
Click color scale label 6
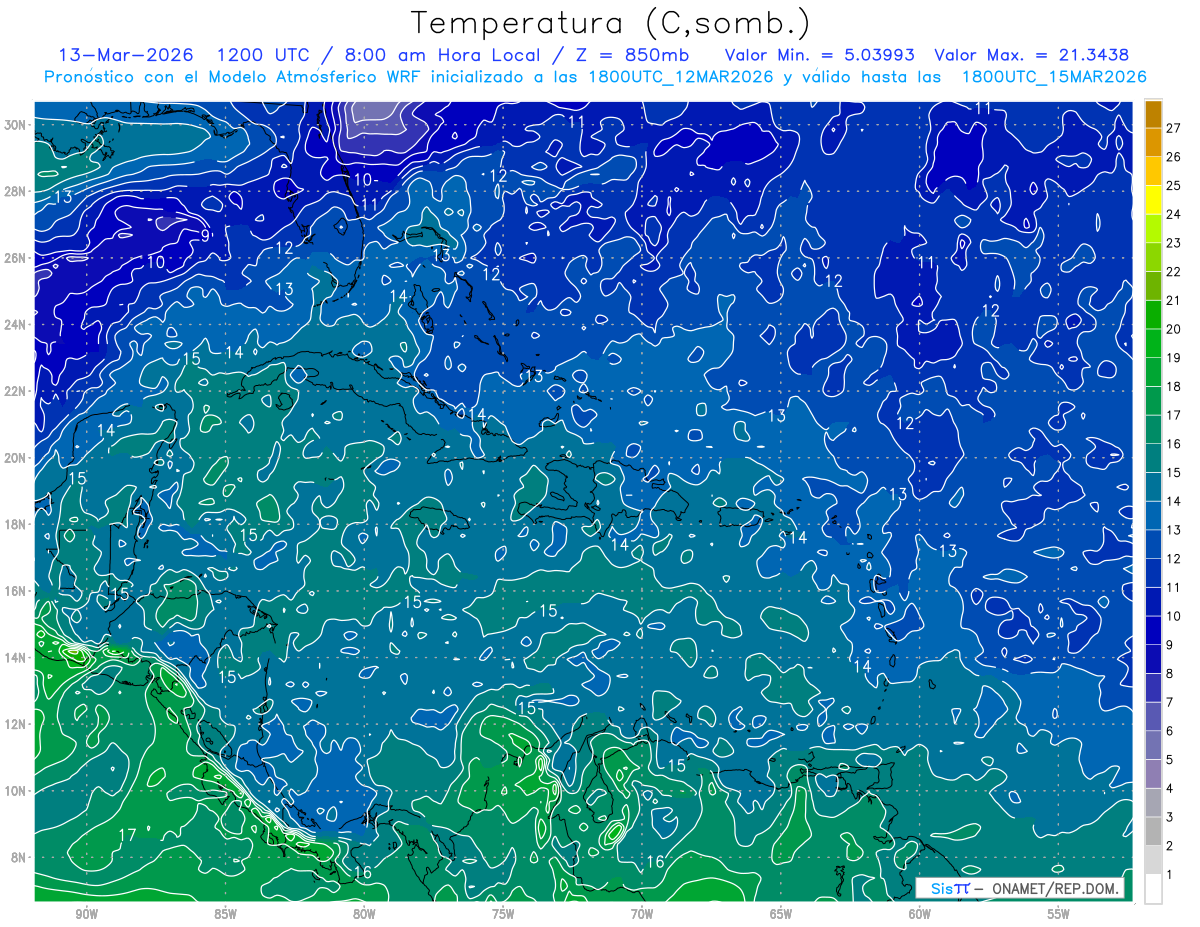1170,731
